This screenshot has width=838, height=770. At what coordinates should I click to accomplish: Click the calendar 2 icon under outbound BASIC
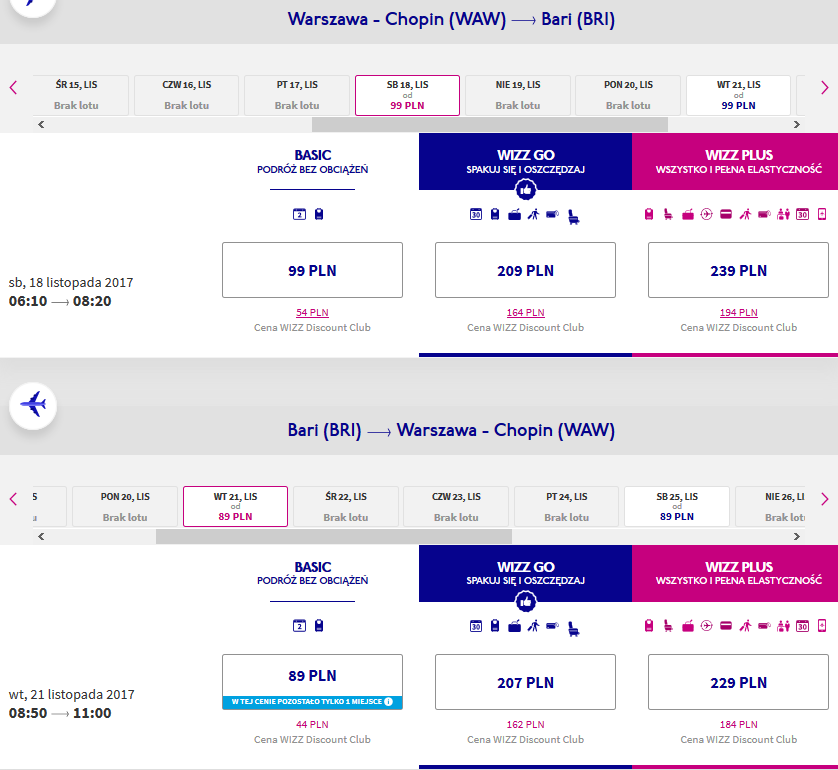tap(299, 214)
